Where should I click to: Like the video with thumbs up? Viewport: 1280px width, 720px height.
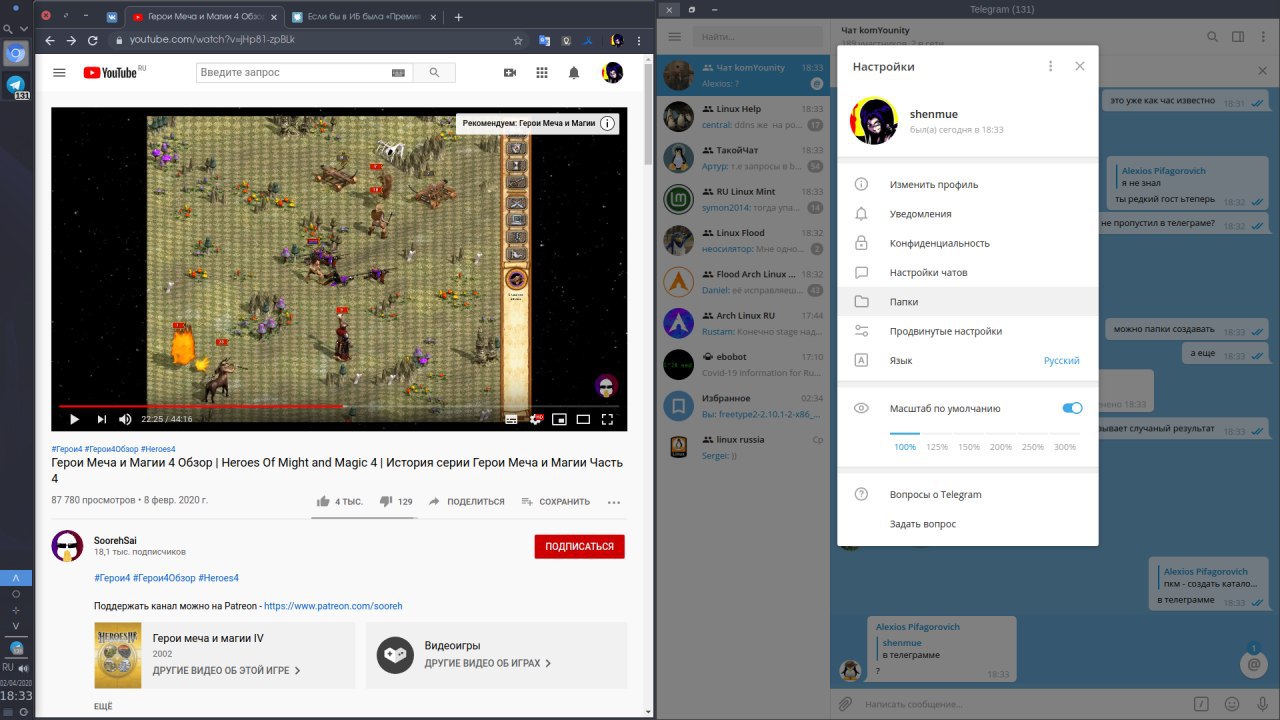point(338,501)
